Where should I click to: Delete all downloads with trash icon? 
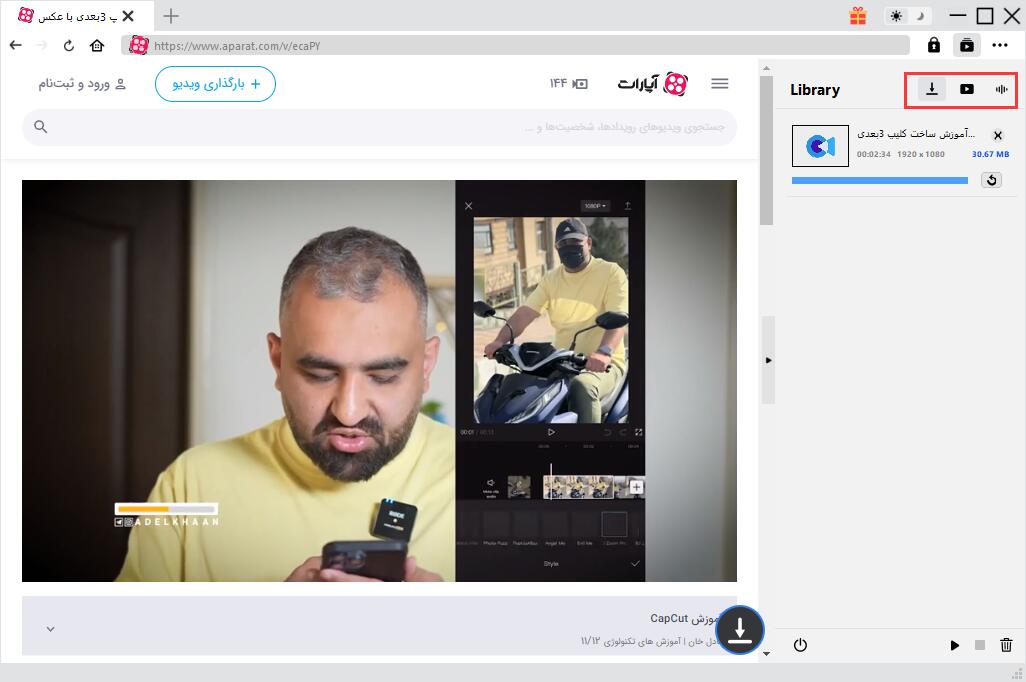coord(1006,645)
